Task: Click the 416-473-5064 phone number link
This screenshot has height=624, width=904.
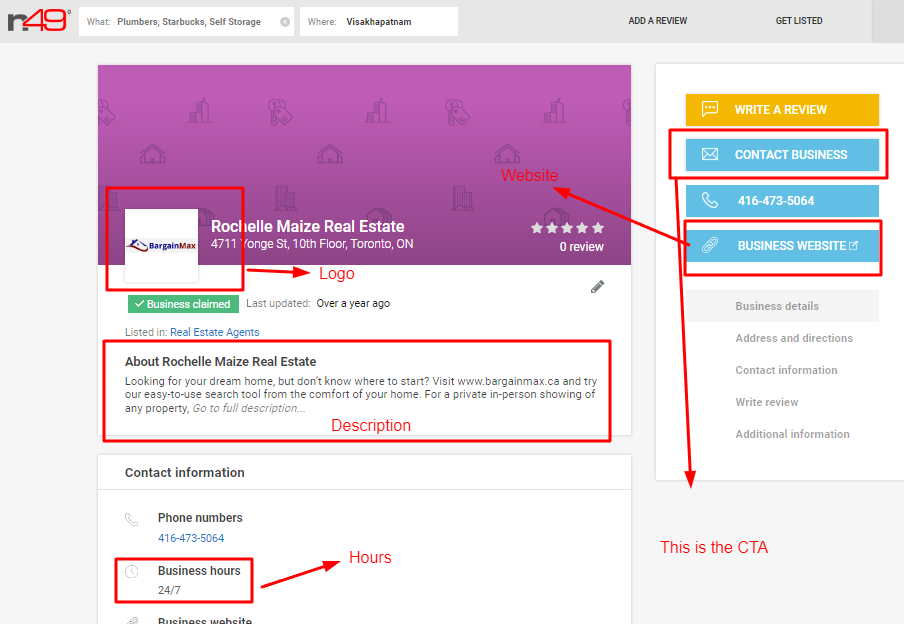Action: click(x=191, y=538)
